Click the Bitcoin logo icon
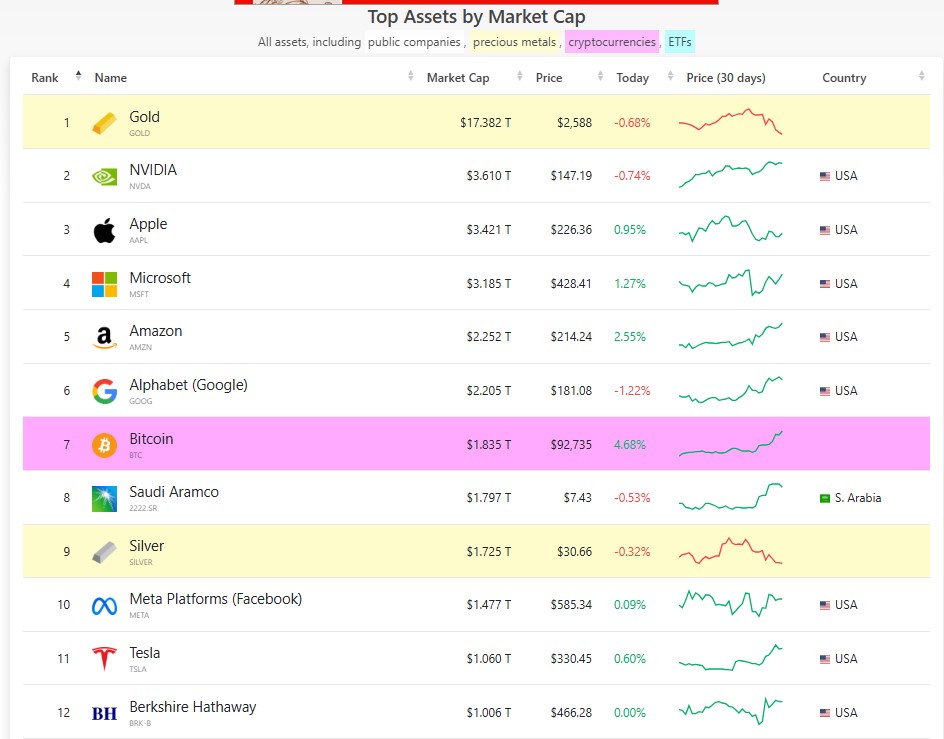 pyautogui.click(x=104, y=445)
